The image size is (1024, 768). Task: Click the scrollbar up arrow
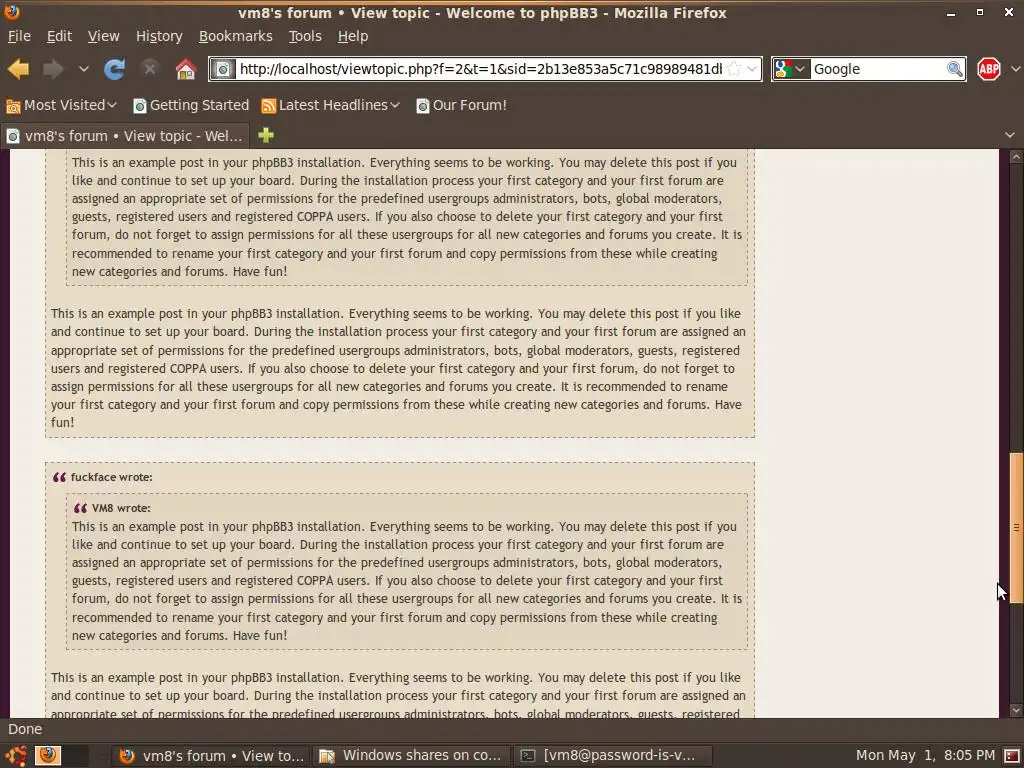click(x=1016, y=157)
